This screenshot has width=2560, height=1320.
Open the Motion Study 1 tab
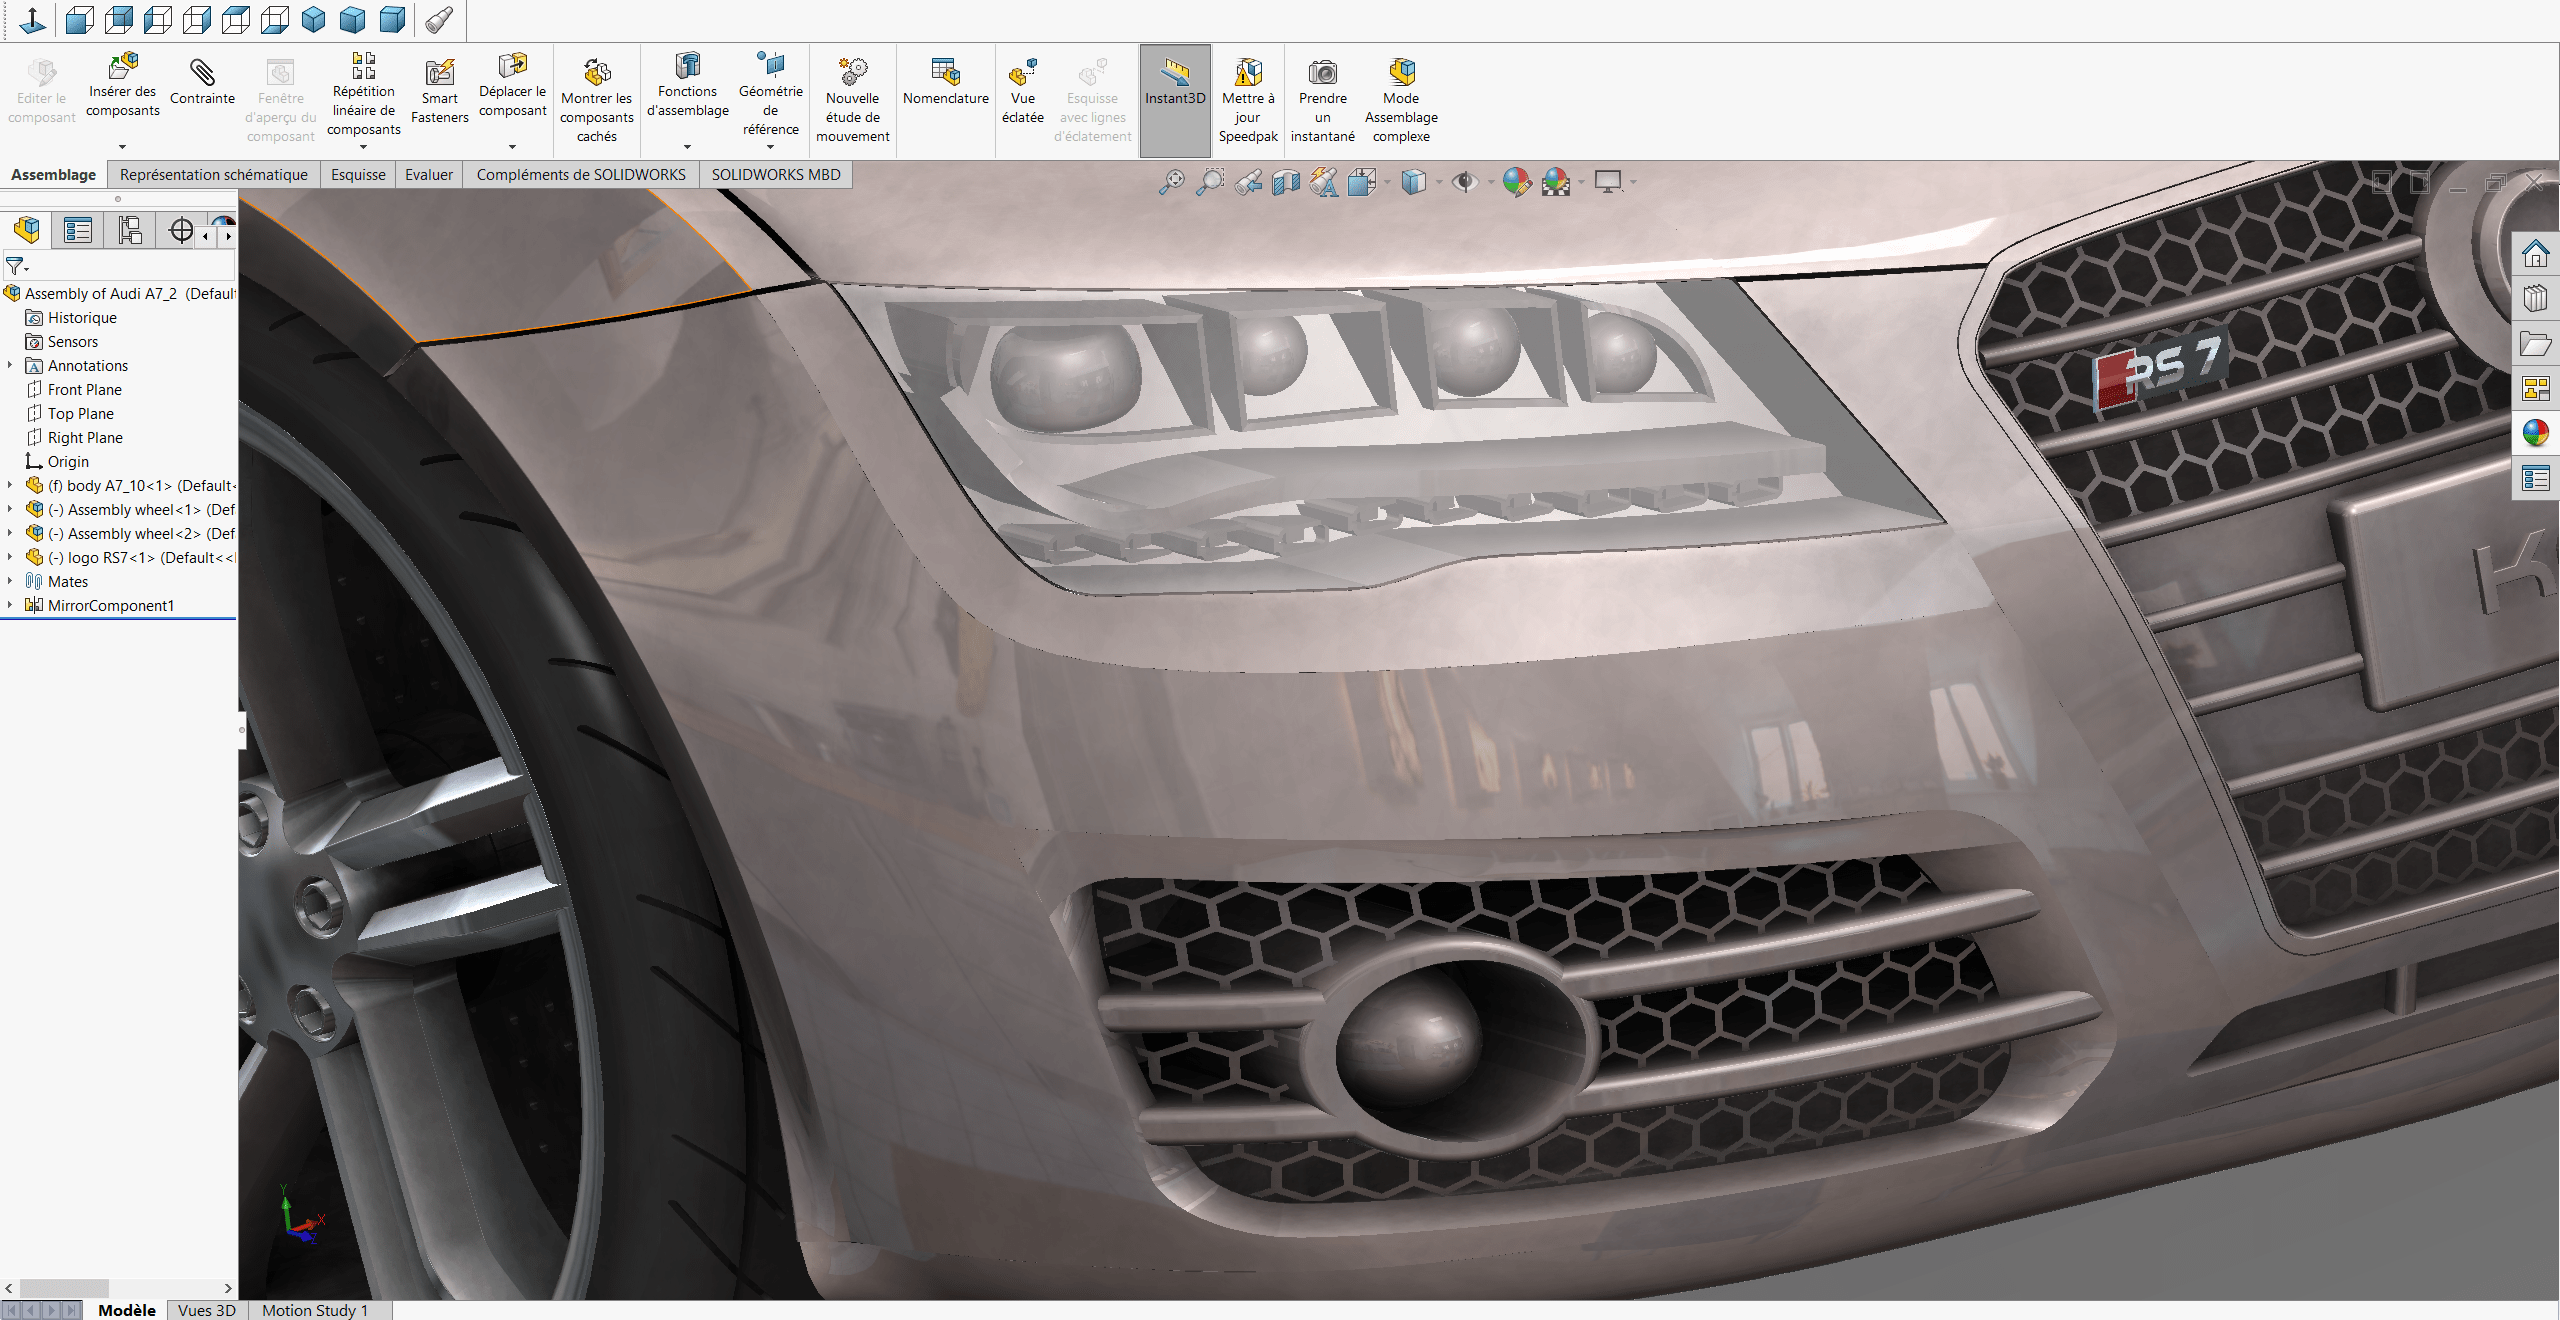315,1310
